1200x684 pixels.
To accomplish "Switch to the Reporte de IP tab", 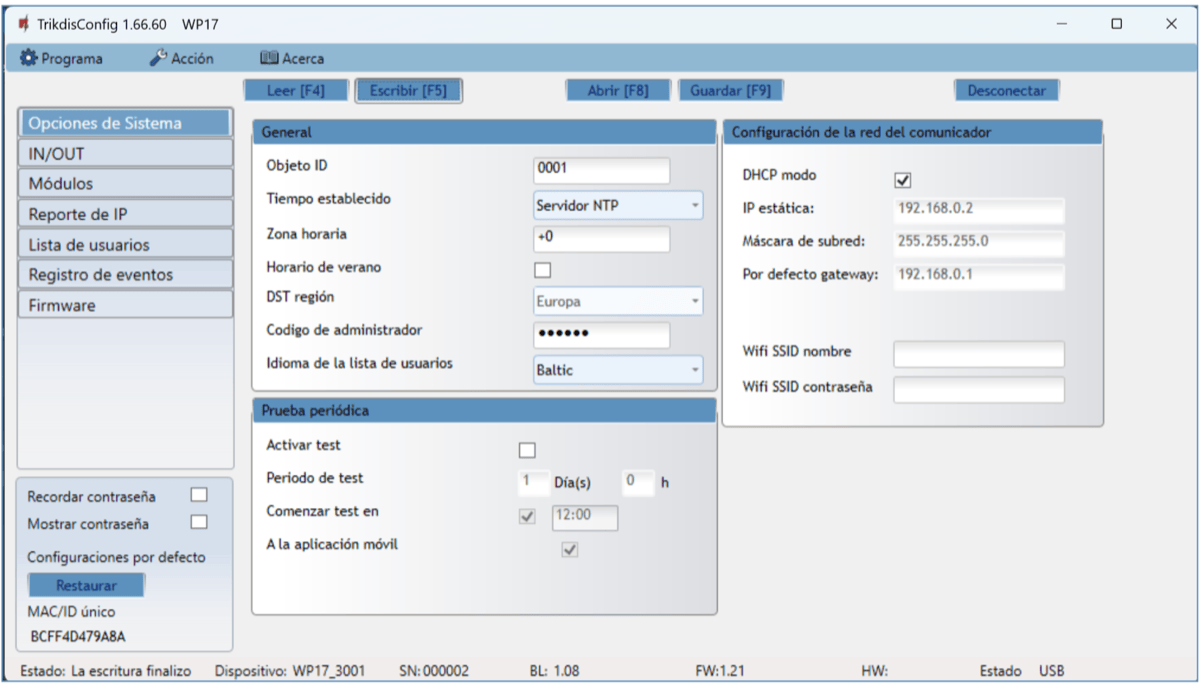I will (x=125, y=214).
